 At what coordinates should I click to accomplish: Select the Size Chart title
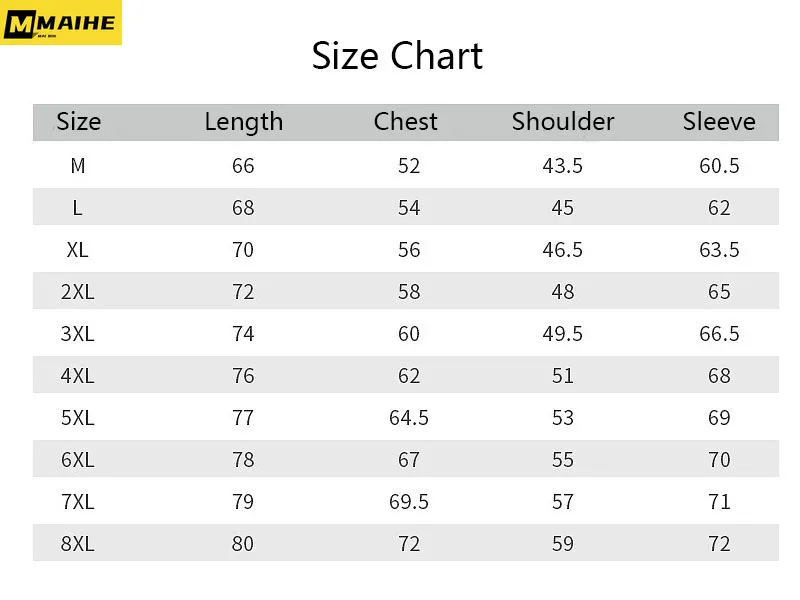coord(397,56)
